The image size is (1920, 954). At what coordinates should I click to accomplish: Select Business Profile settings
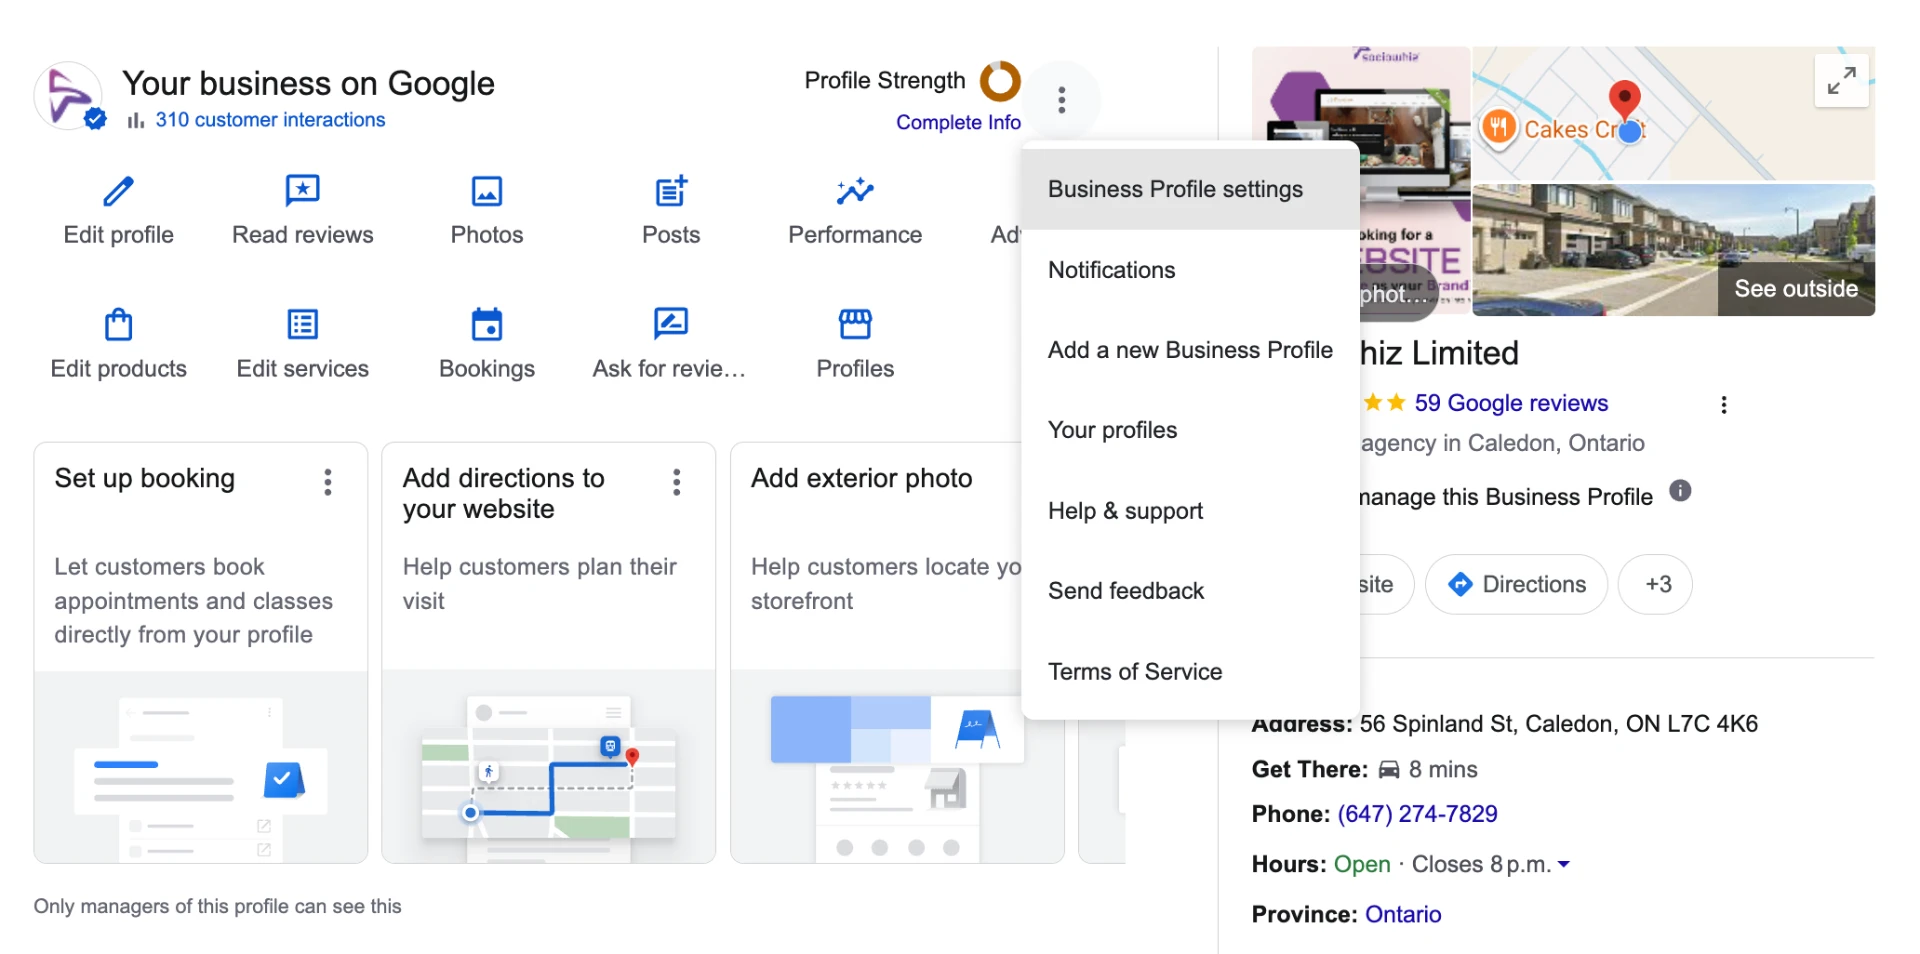[x=1190, y=189]
